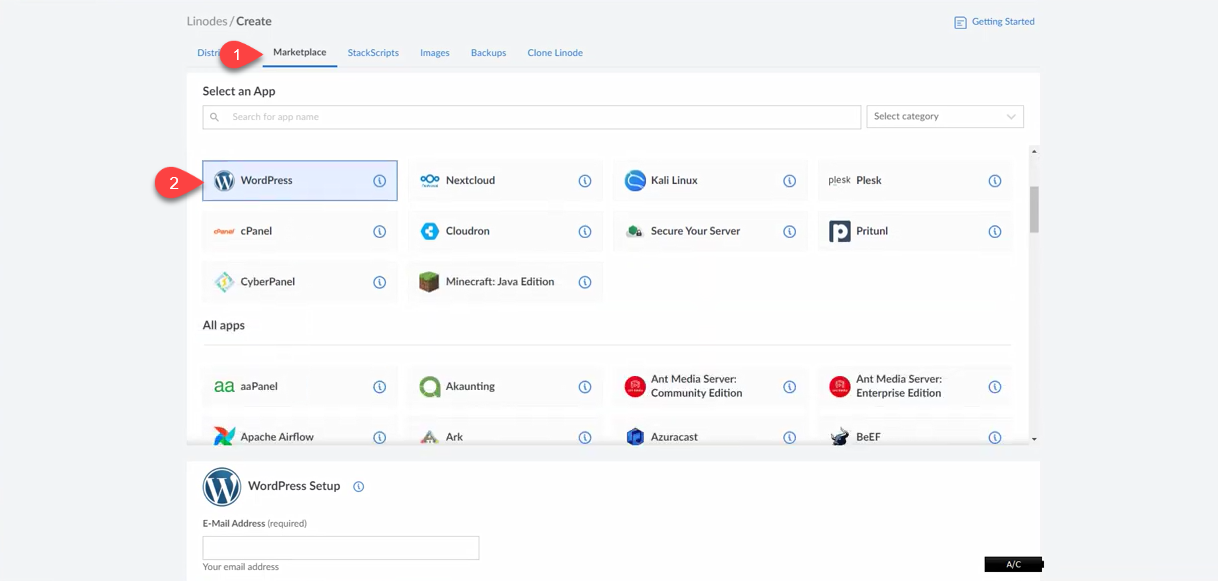Viewport: 1218px width, 581px height.
Task: Click the Nextcloud logo icon
Action: 430,181
